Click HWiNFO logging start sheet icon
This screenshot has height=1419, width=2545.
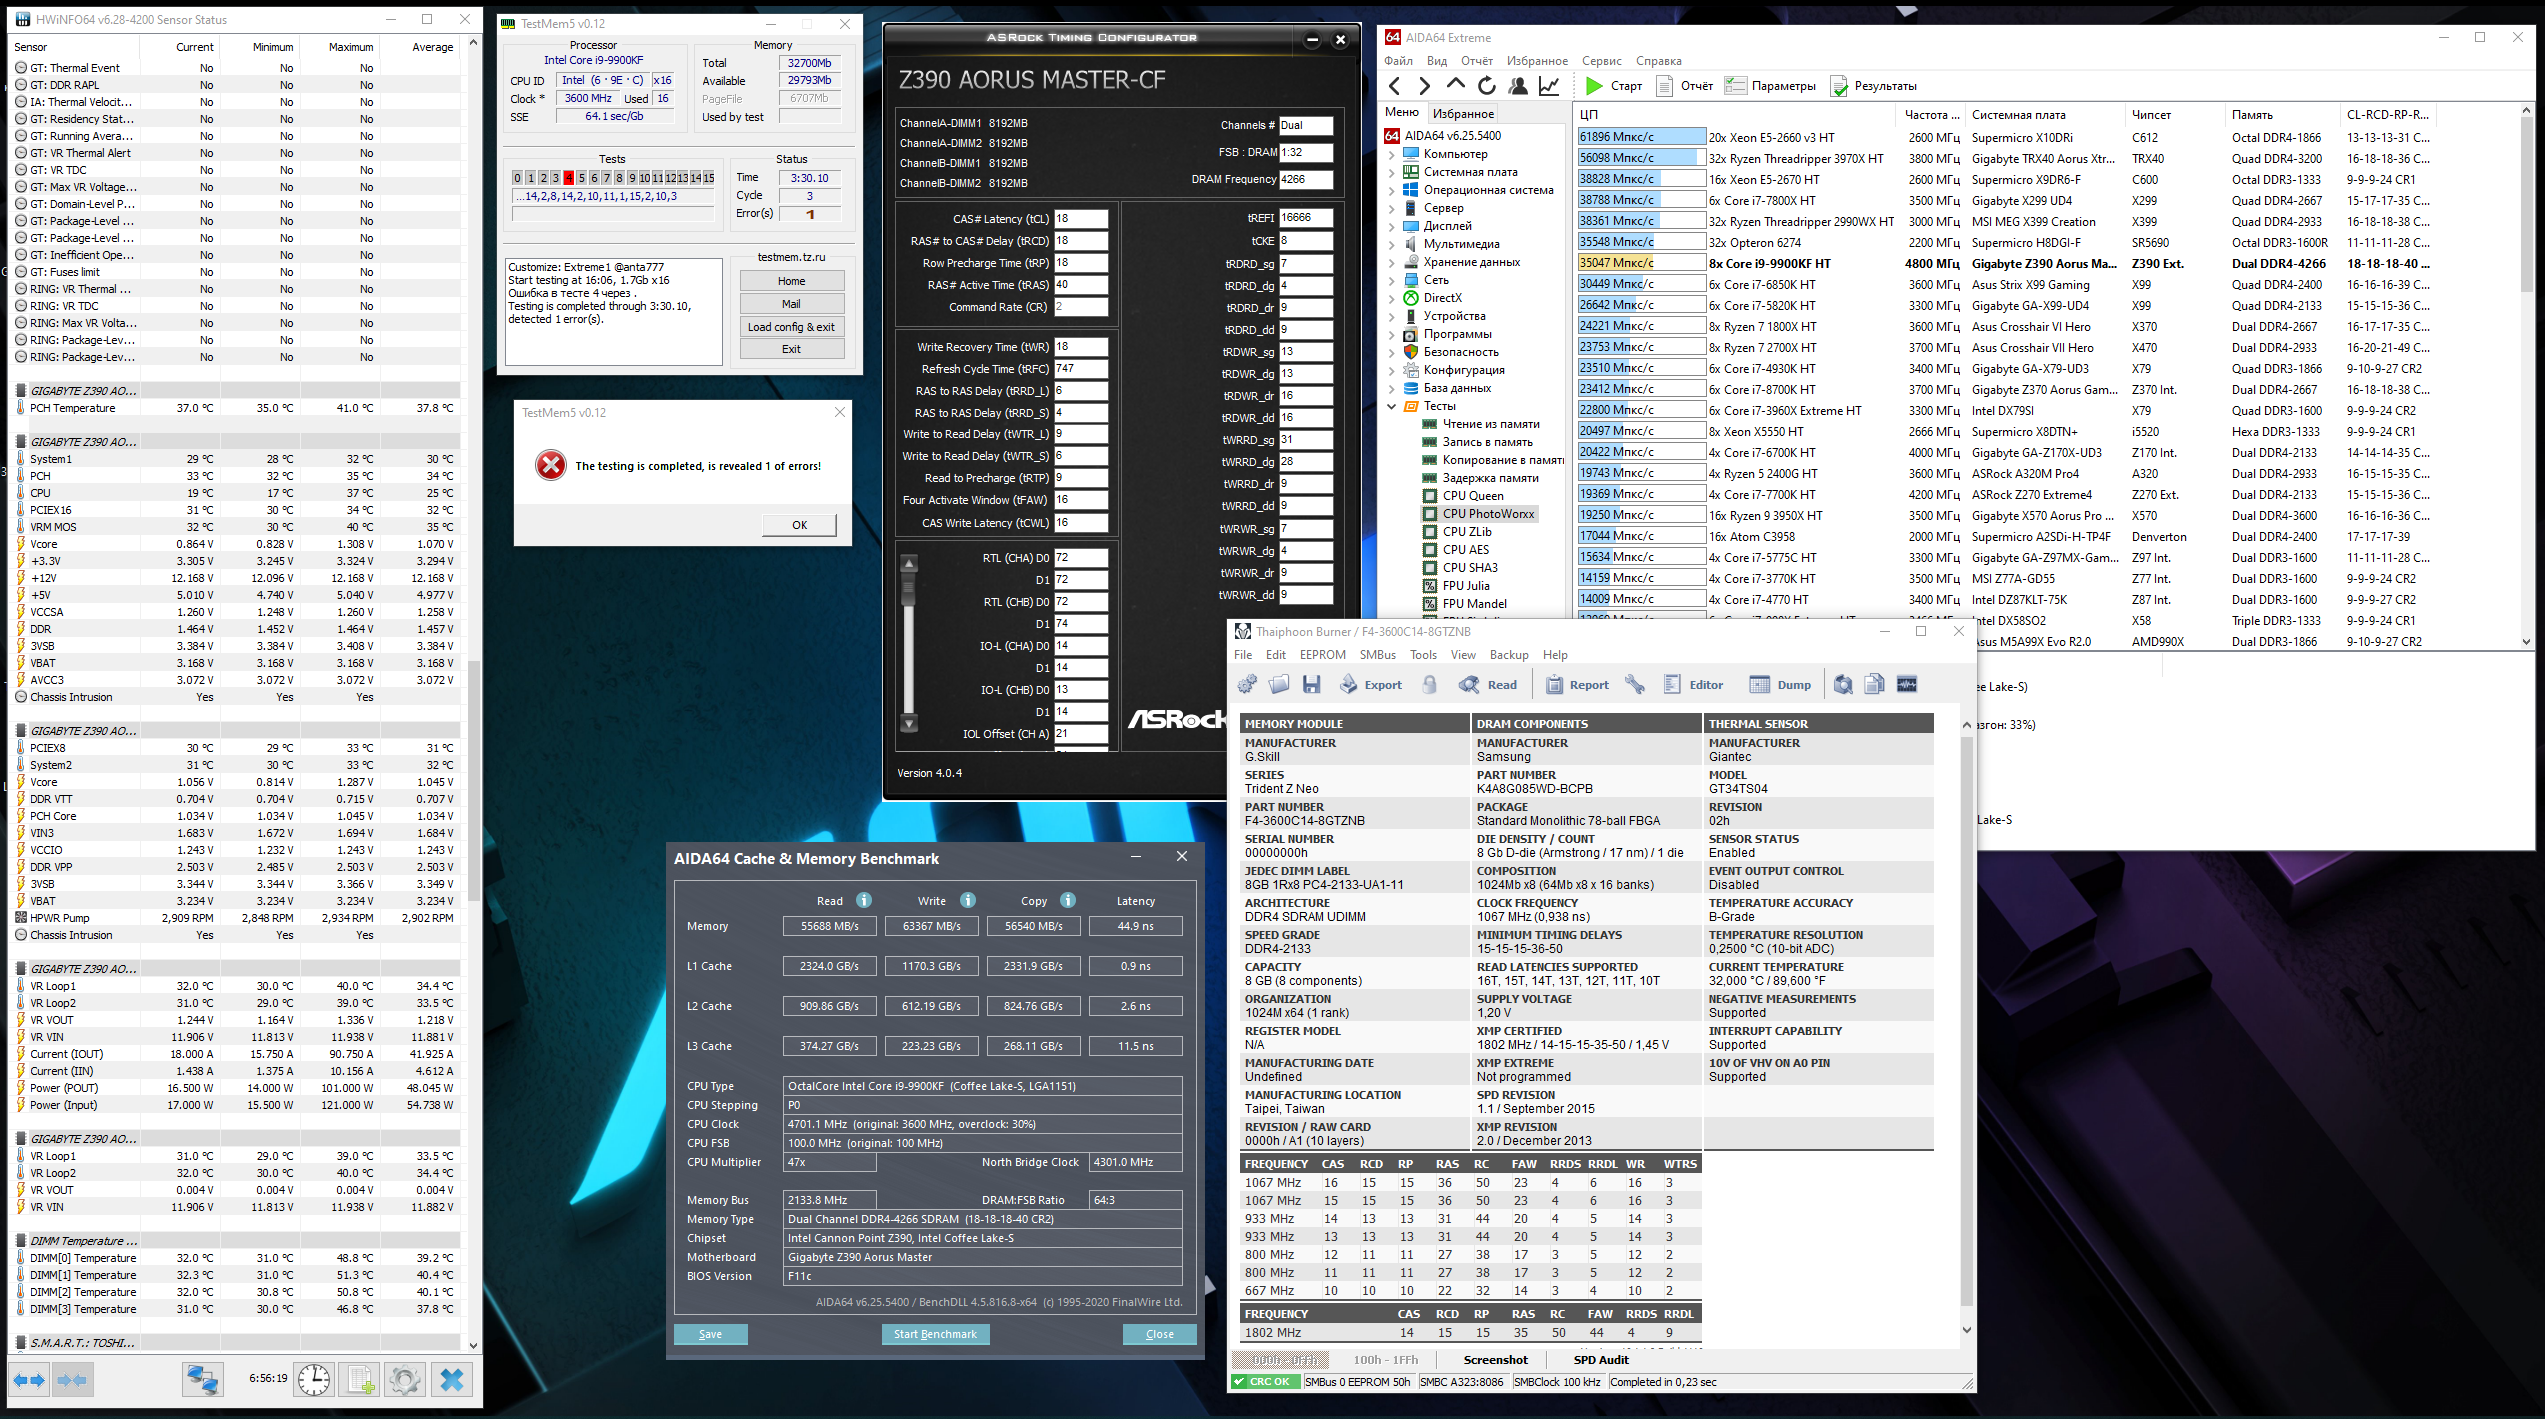tap(361, 1380)
